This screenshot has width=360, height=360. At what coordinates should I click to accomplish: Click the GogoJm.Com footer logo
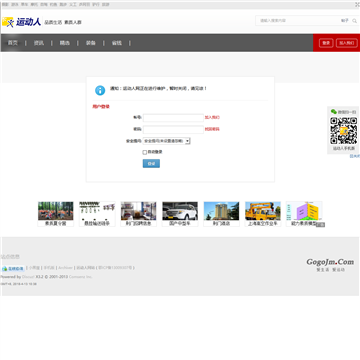point(330,262)
